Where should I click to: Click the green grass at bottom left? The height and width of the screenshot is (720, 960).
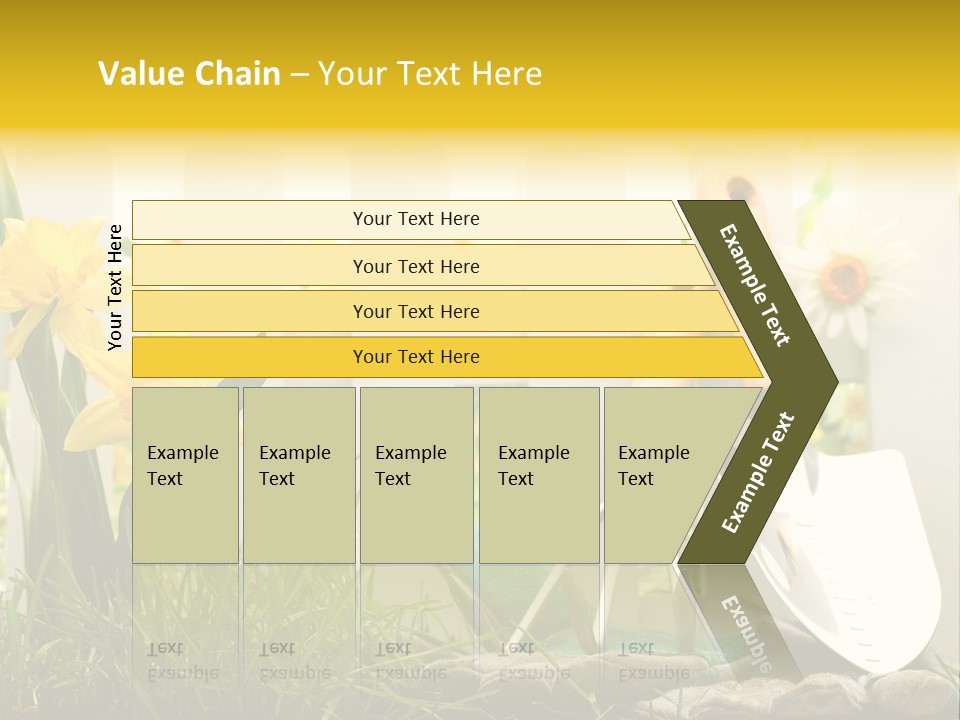click(60, 640)
